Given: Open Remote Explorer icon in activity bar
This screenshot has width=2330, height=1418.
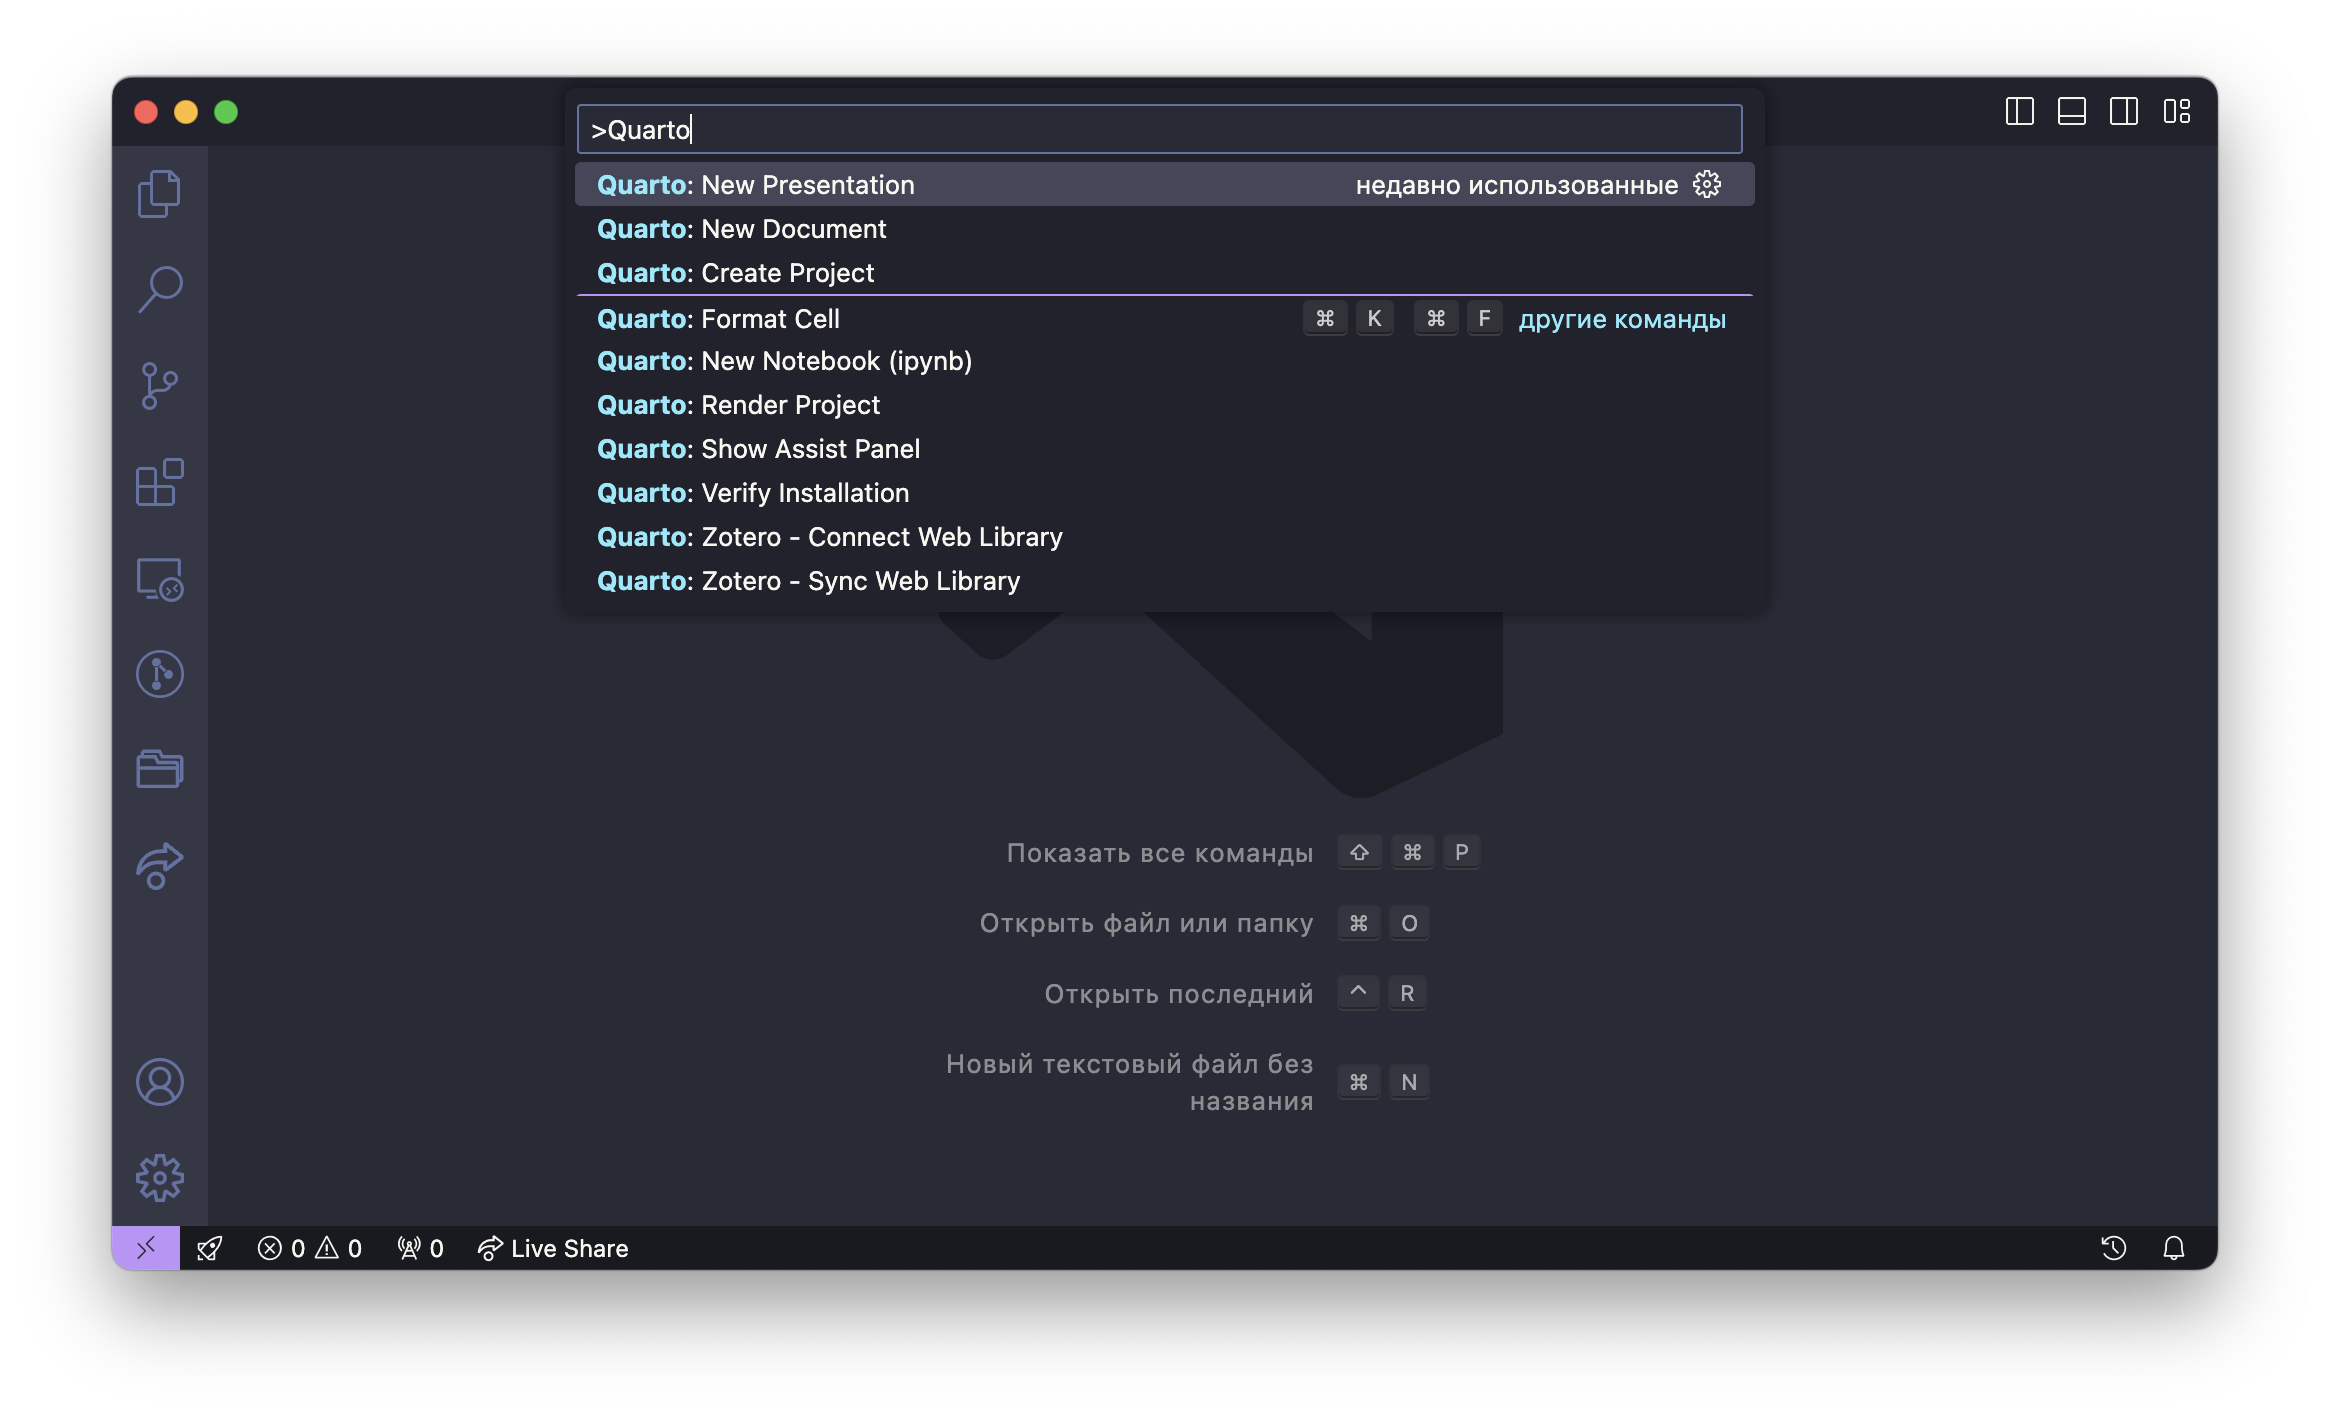Looking at the screenshot, I should pos(159,579).
